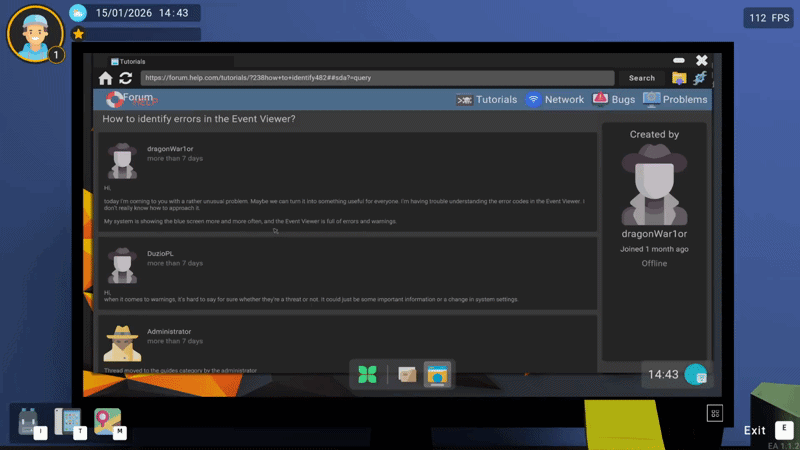
Task: Select the browser window icon in taskbar
Action: coord(437,375)
